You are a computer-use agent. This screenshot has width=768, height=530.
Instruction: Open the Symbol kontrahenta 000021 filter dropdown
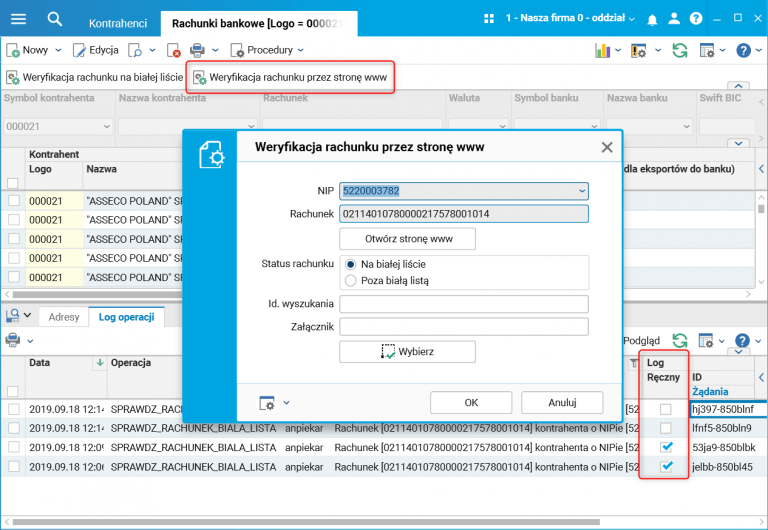[x=106, y=126]
